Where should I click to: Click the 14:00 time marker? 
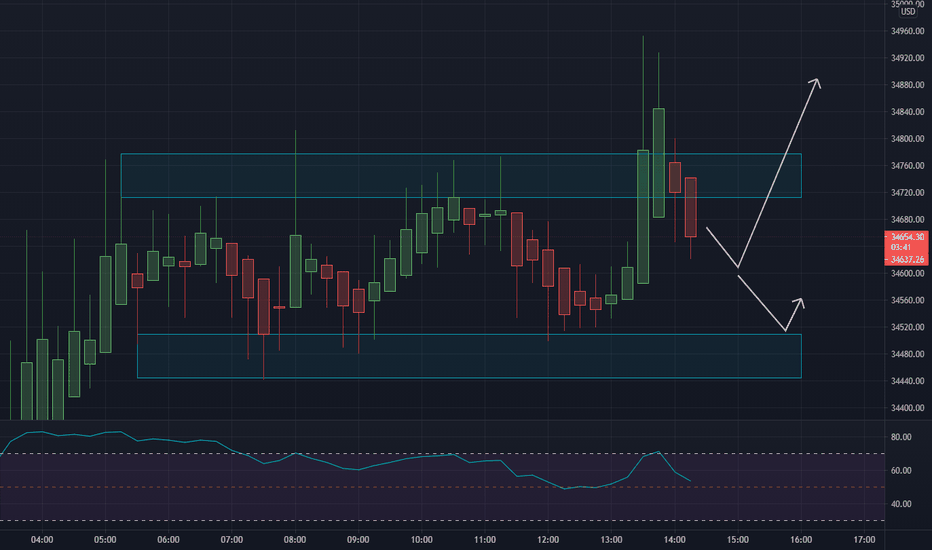675,540
